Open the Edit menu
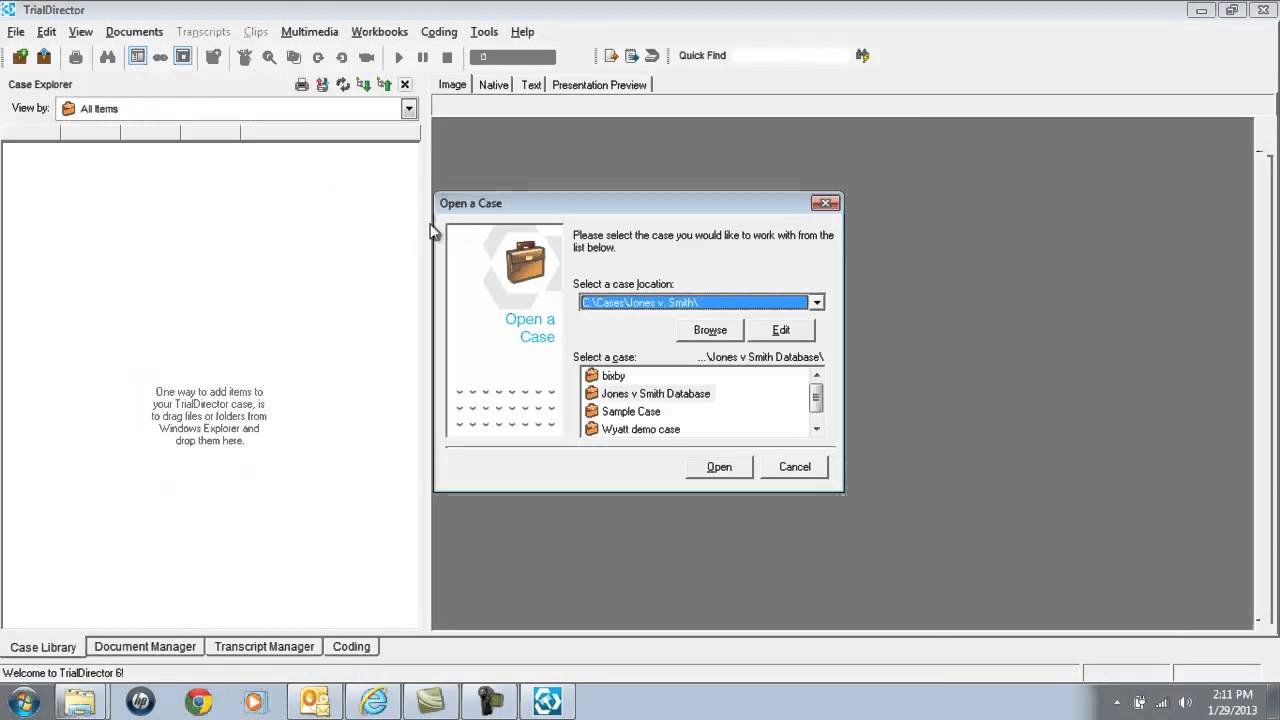Image resolution: width=1280 pixels, height=720 pixels. point(47,32)
